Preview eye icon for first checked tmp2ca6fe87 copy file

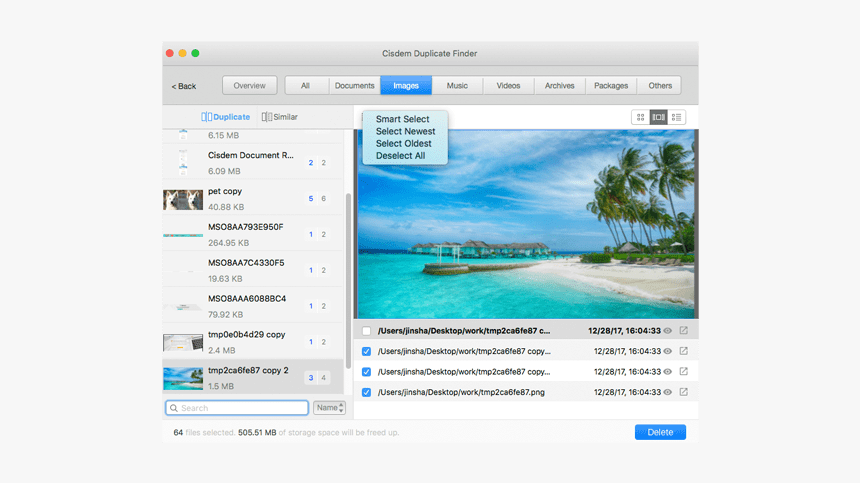click(667, 351)
